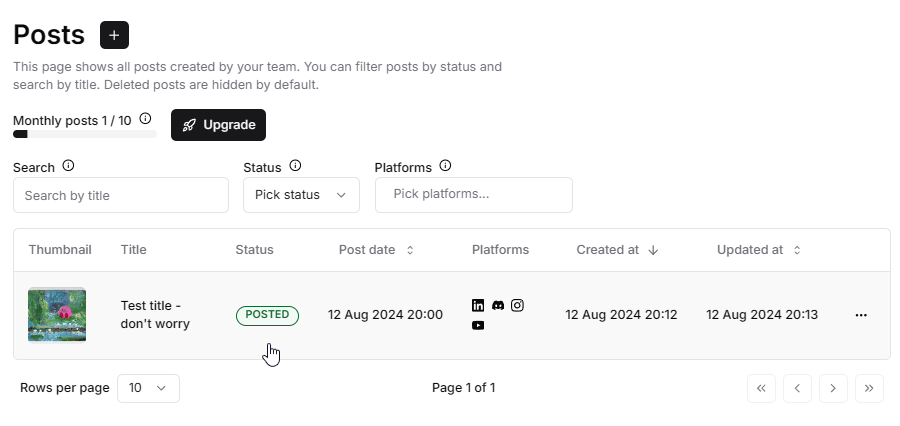Click the plus icon to create a post
The height and width of the screenshot is (426, 900).
[114, 35]
